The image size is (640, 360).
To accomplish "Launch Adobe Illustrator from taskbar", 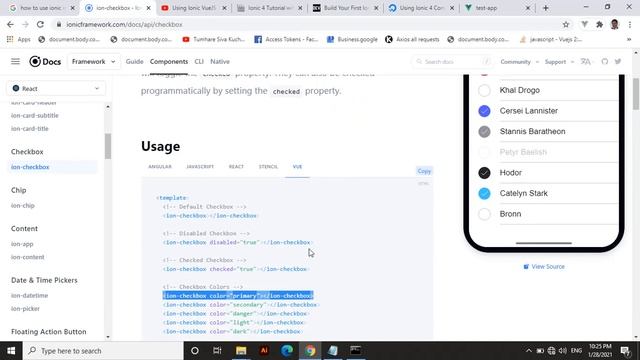I will (x=264, y=351).
